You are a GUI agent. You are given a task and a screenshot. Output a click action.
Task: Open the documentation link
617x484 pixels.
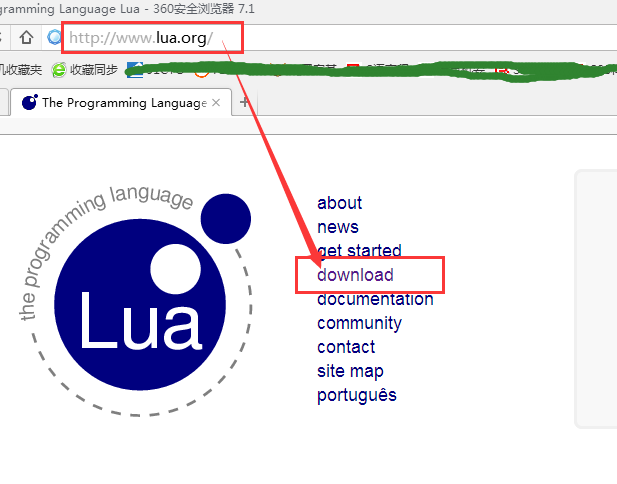(x=375, y=299)
